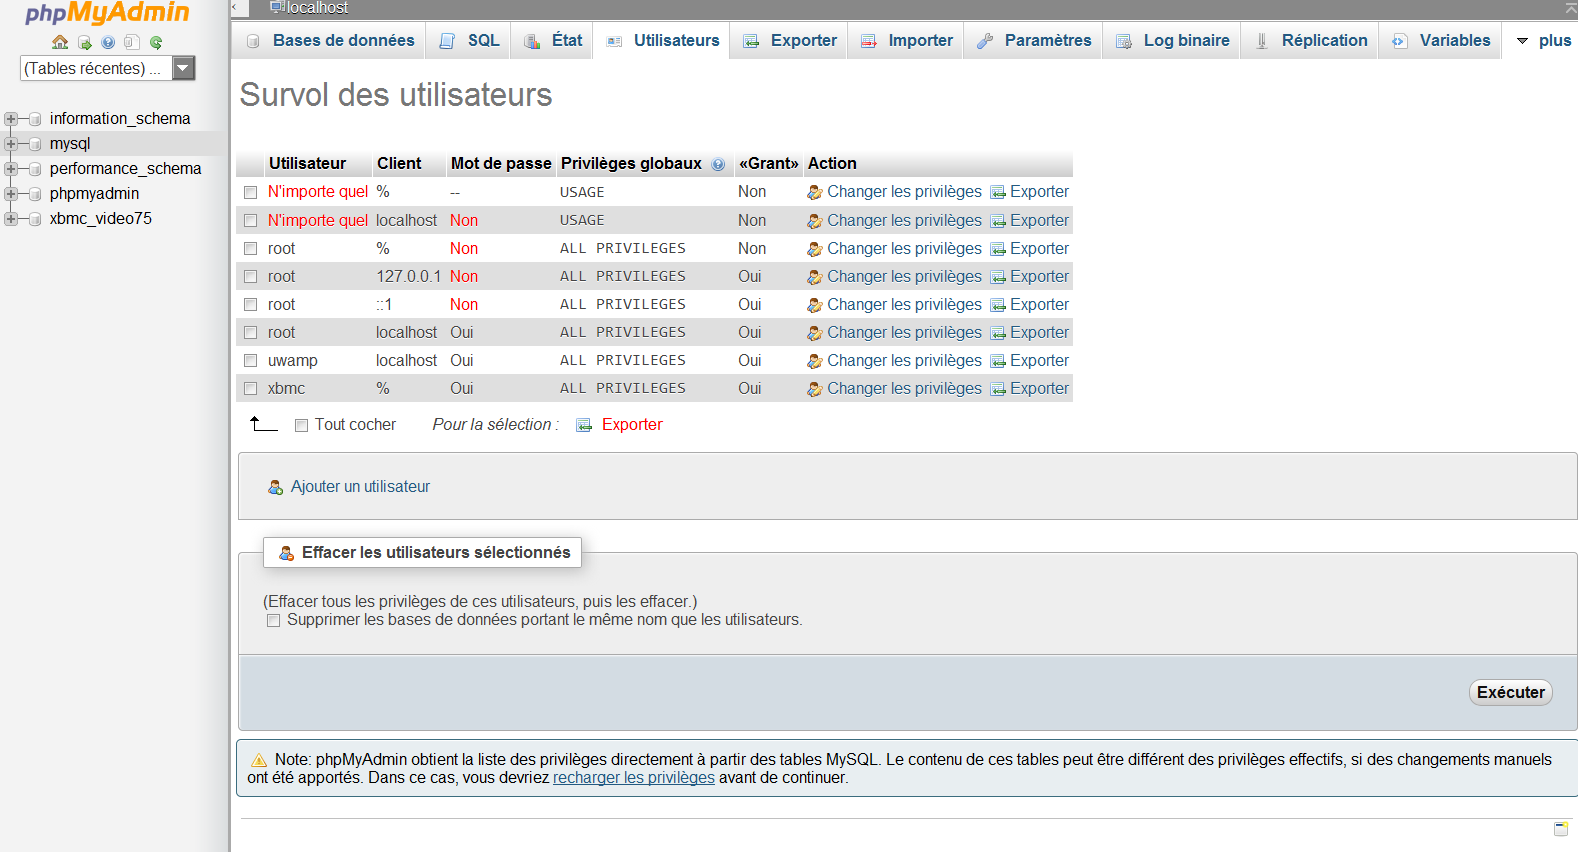Click the edit-privileges icon in the uwamp row
1578x852 pixels.
815,361
